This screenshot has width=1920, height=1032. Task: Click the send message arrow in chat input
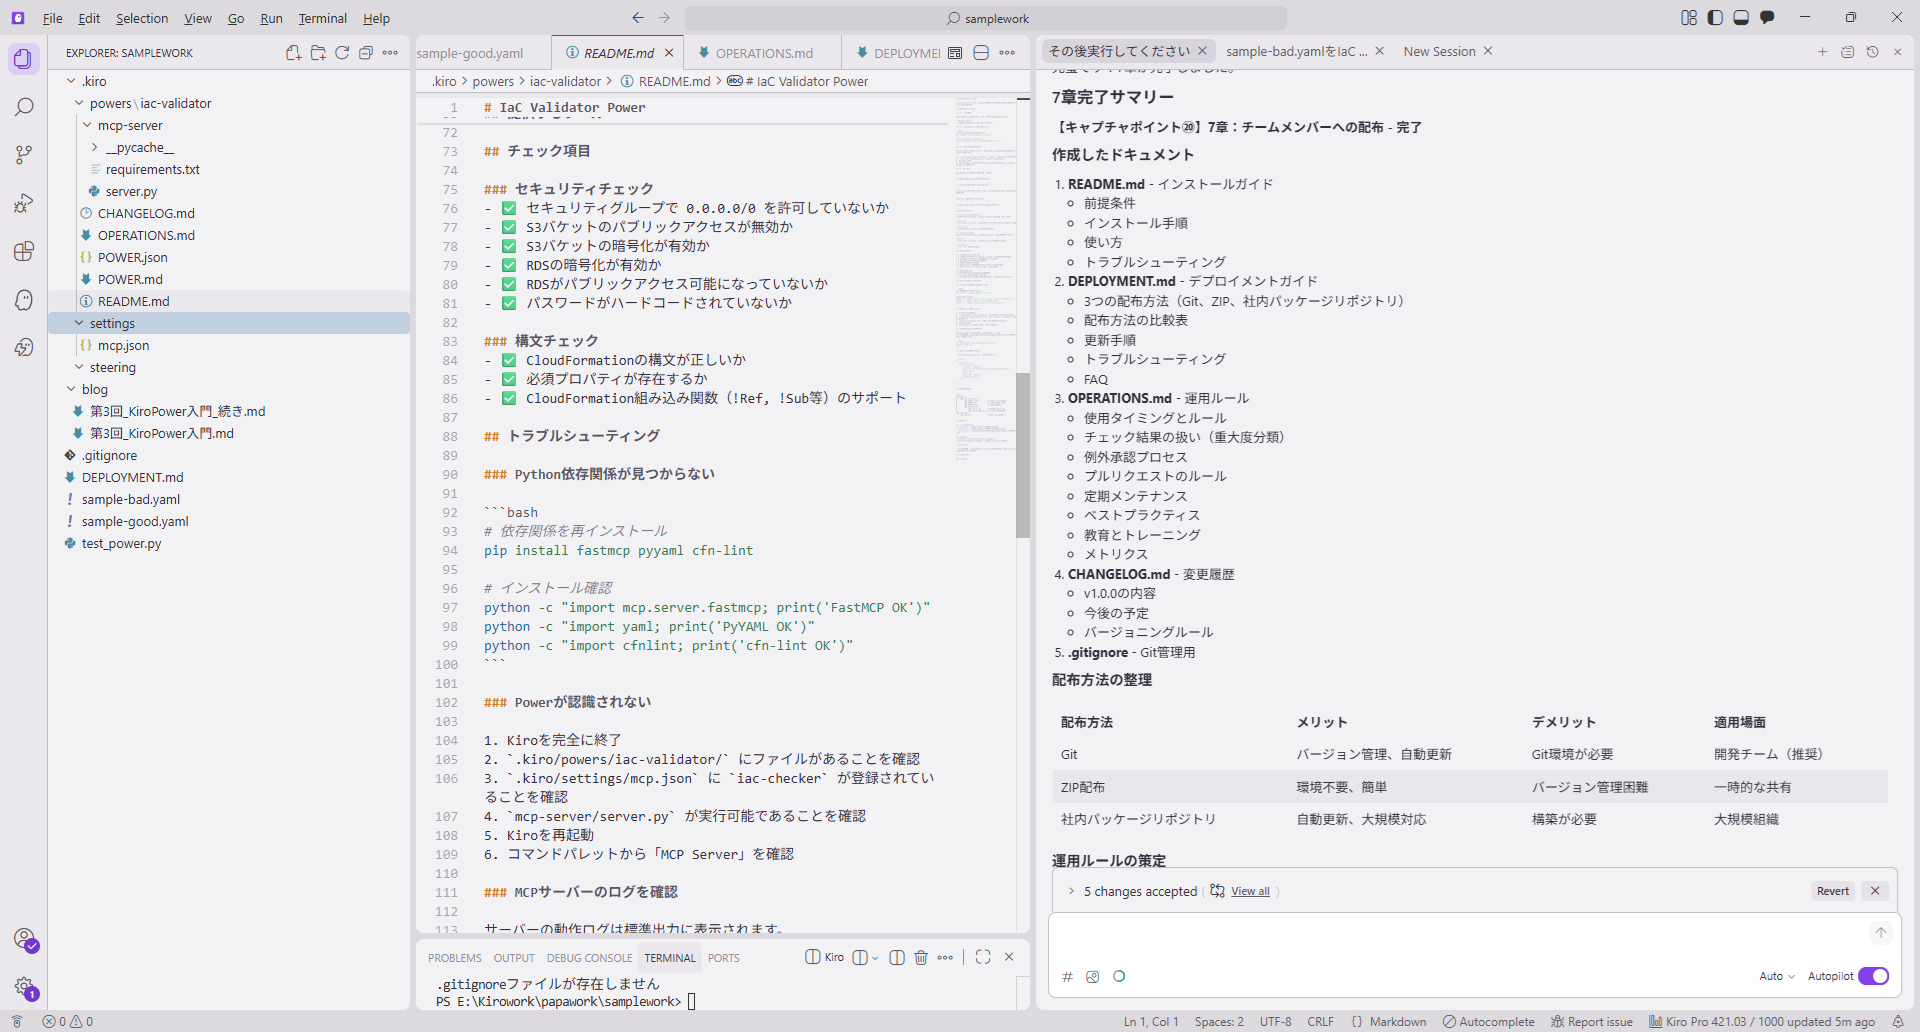coord(1881,933)
